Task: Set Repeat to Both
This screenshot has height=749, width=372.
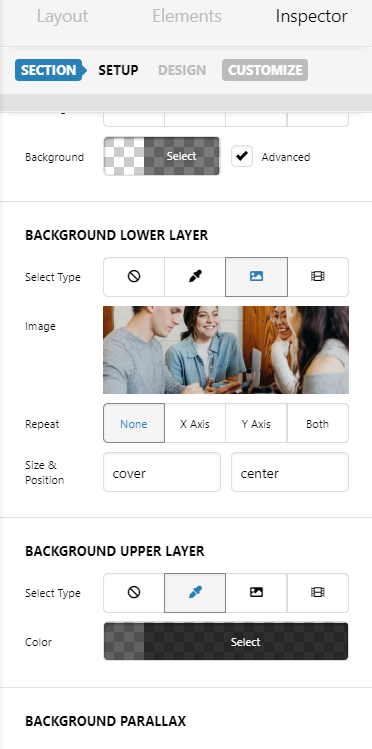Action: click(318, 424)
